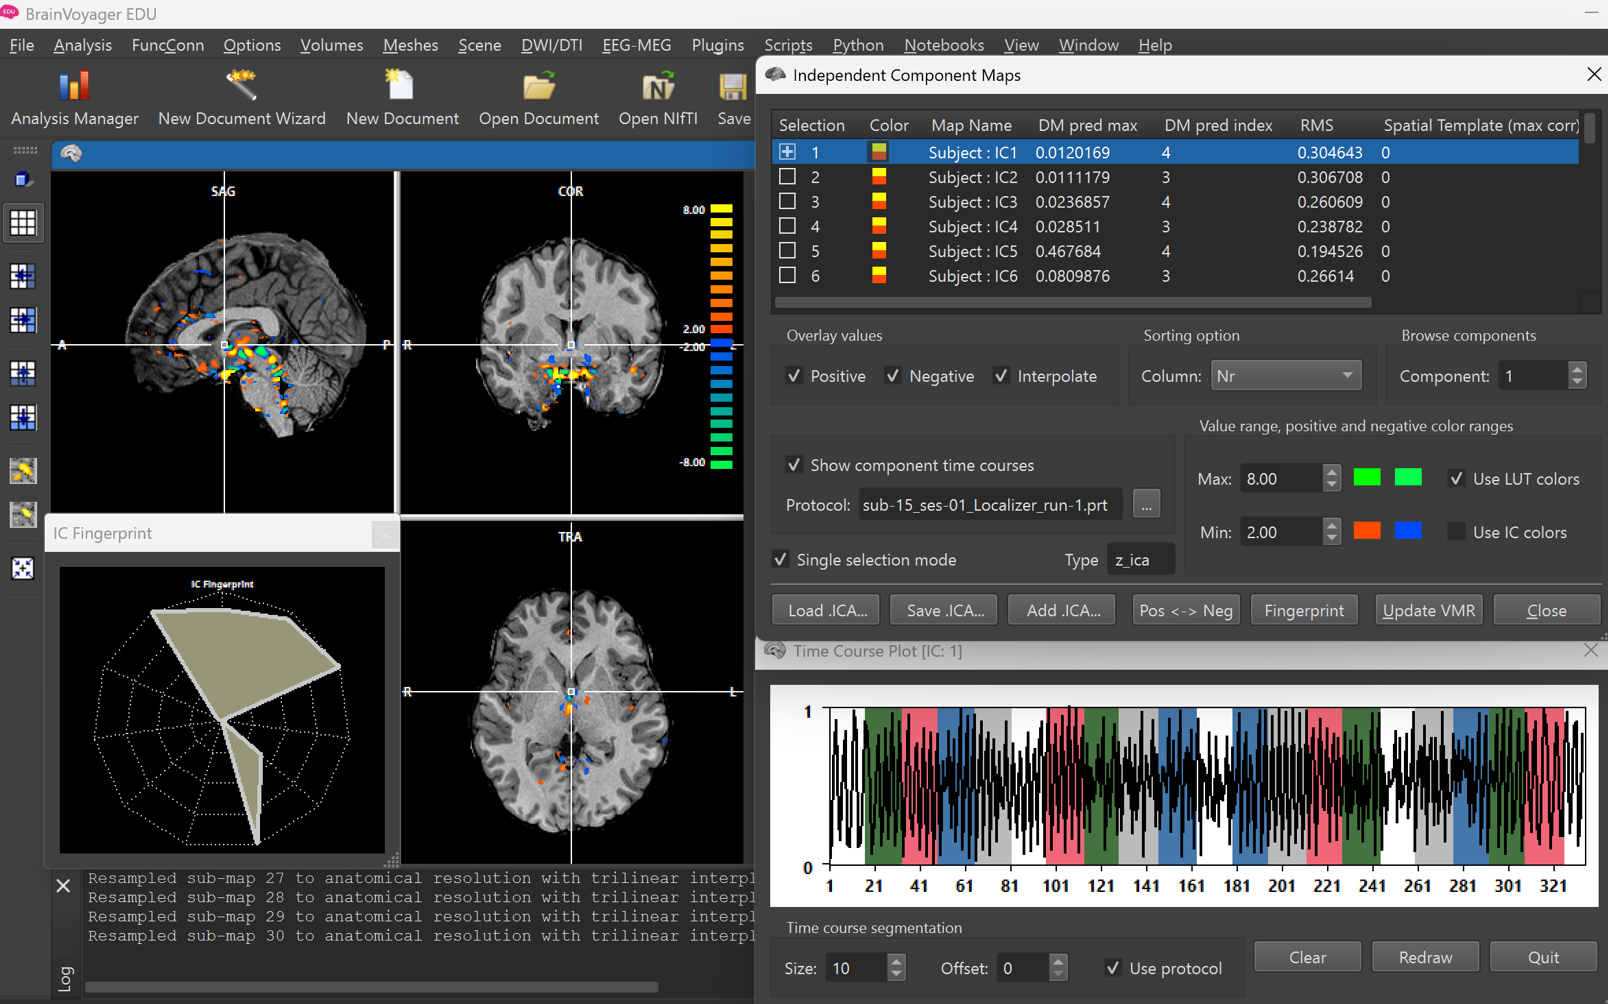Increment the Browse Component number stepper

[1577, 369]
